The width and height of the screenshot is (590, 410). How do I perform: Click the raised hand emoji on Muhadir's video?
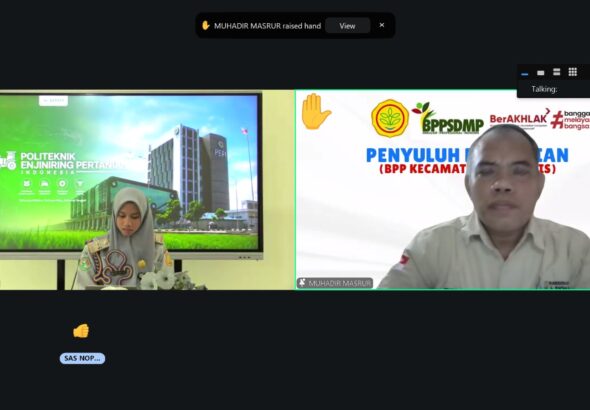click(x=315, y=111)
